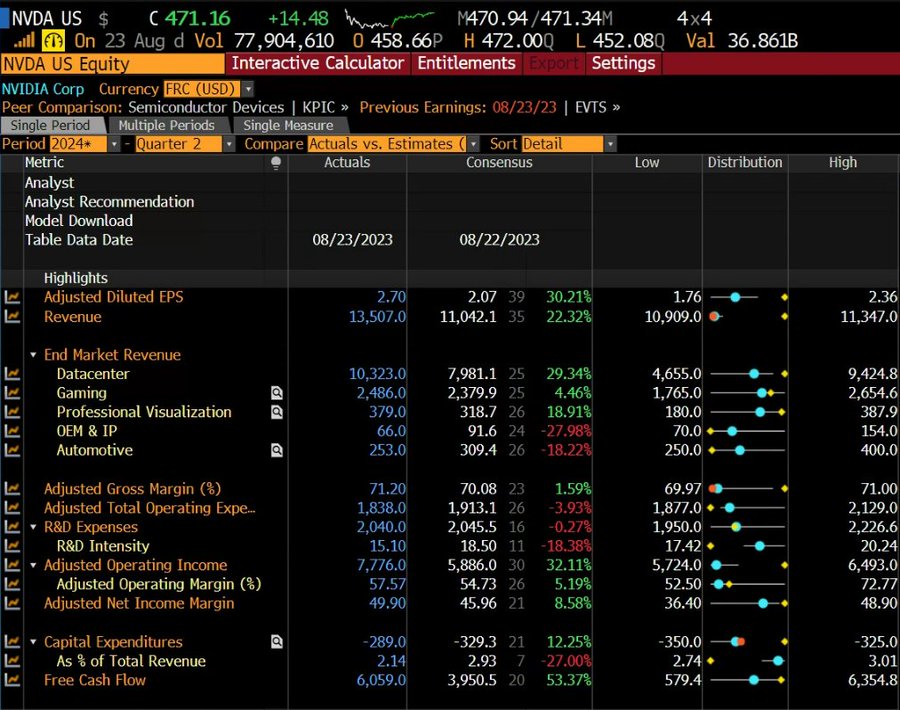Viewport: 900px width, 710px height.
Task: Switch to the Single Measure tab
Action: 288,125
